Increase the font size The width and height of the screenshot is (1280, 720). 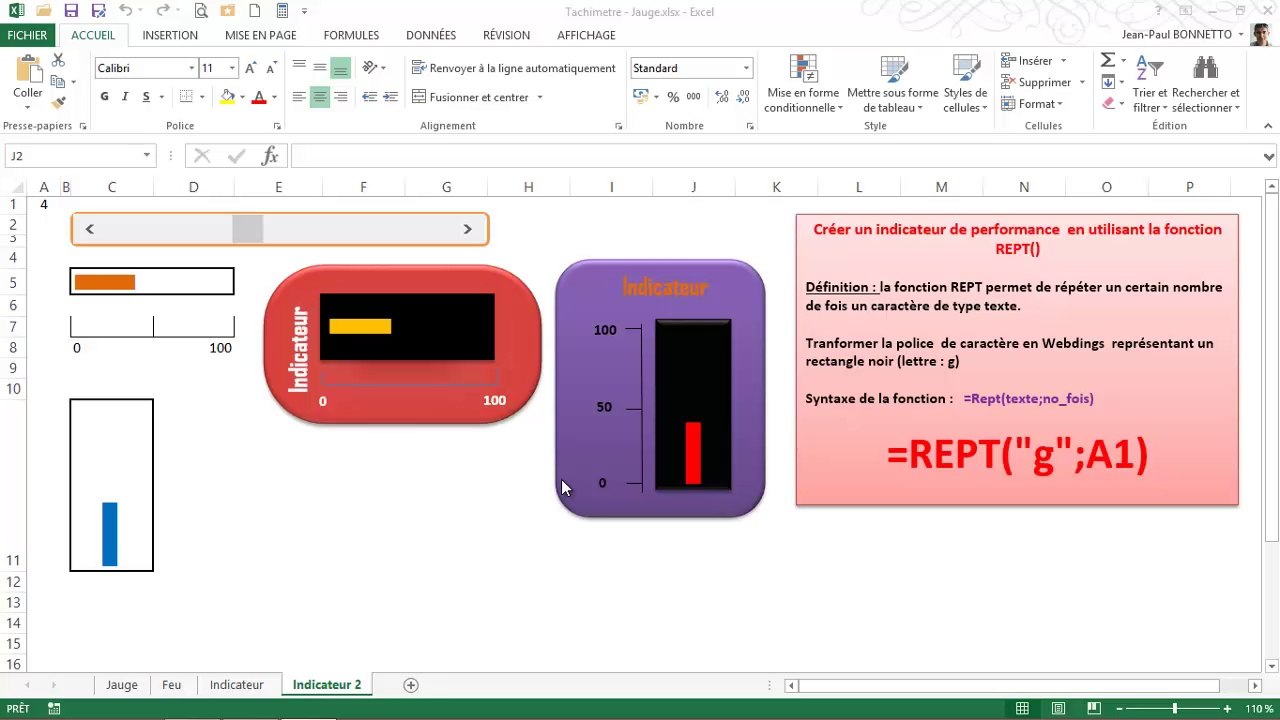click(x=251, y=68)
